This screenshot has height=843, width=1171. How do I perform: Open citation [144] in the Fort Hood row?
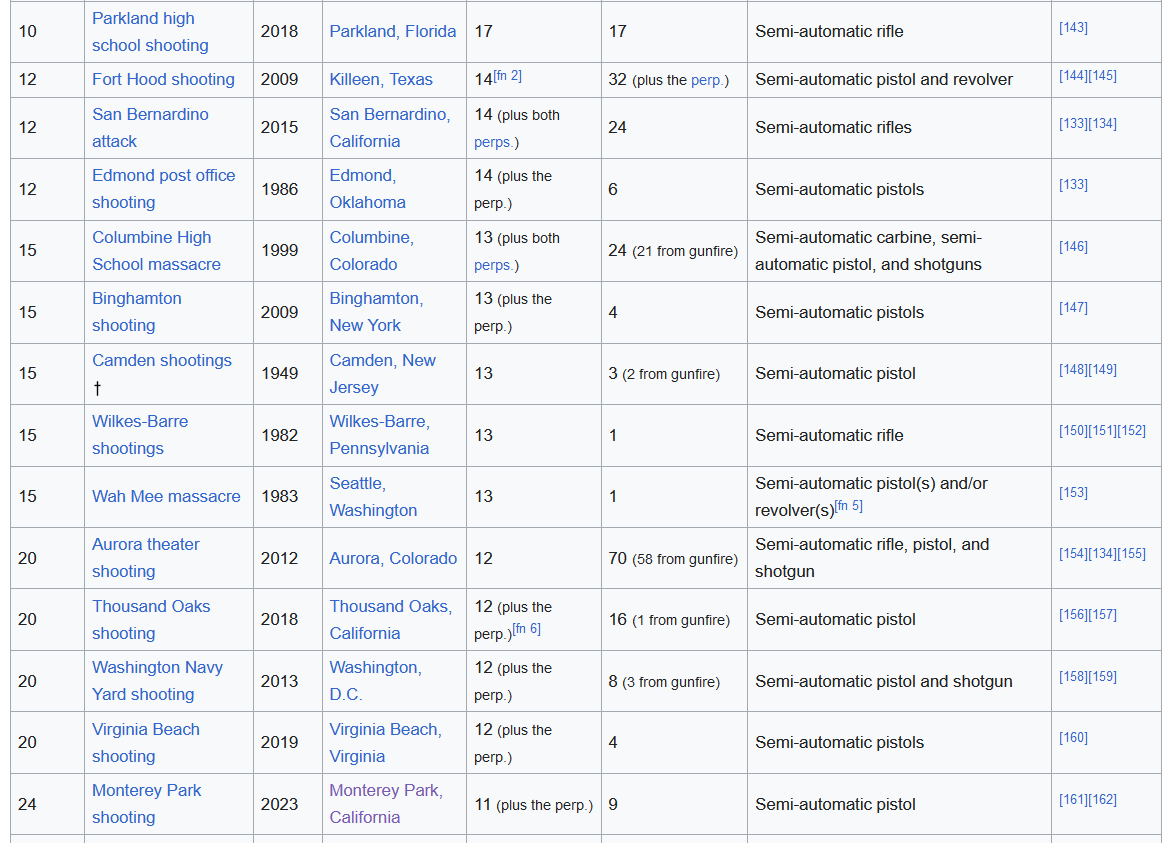click(x=1073, y=75)
